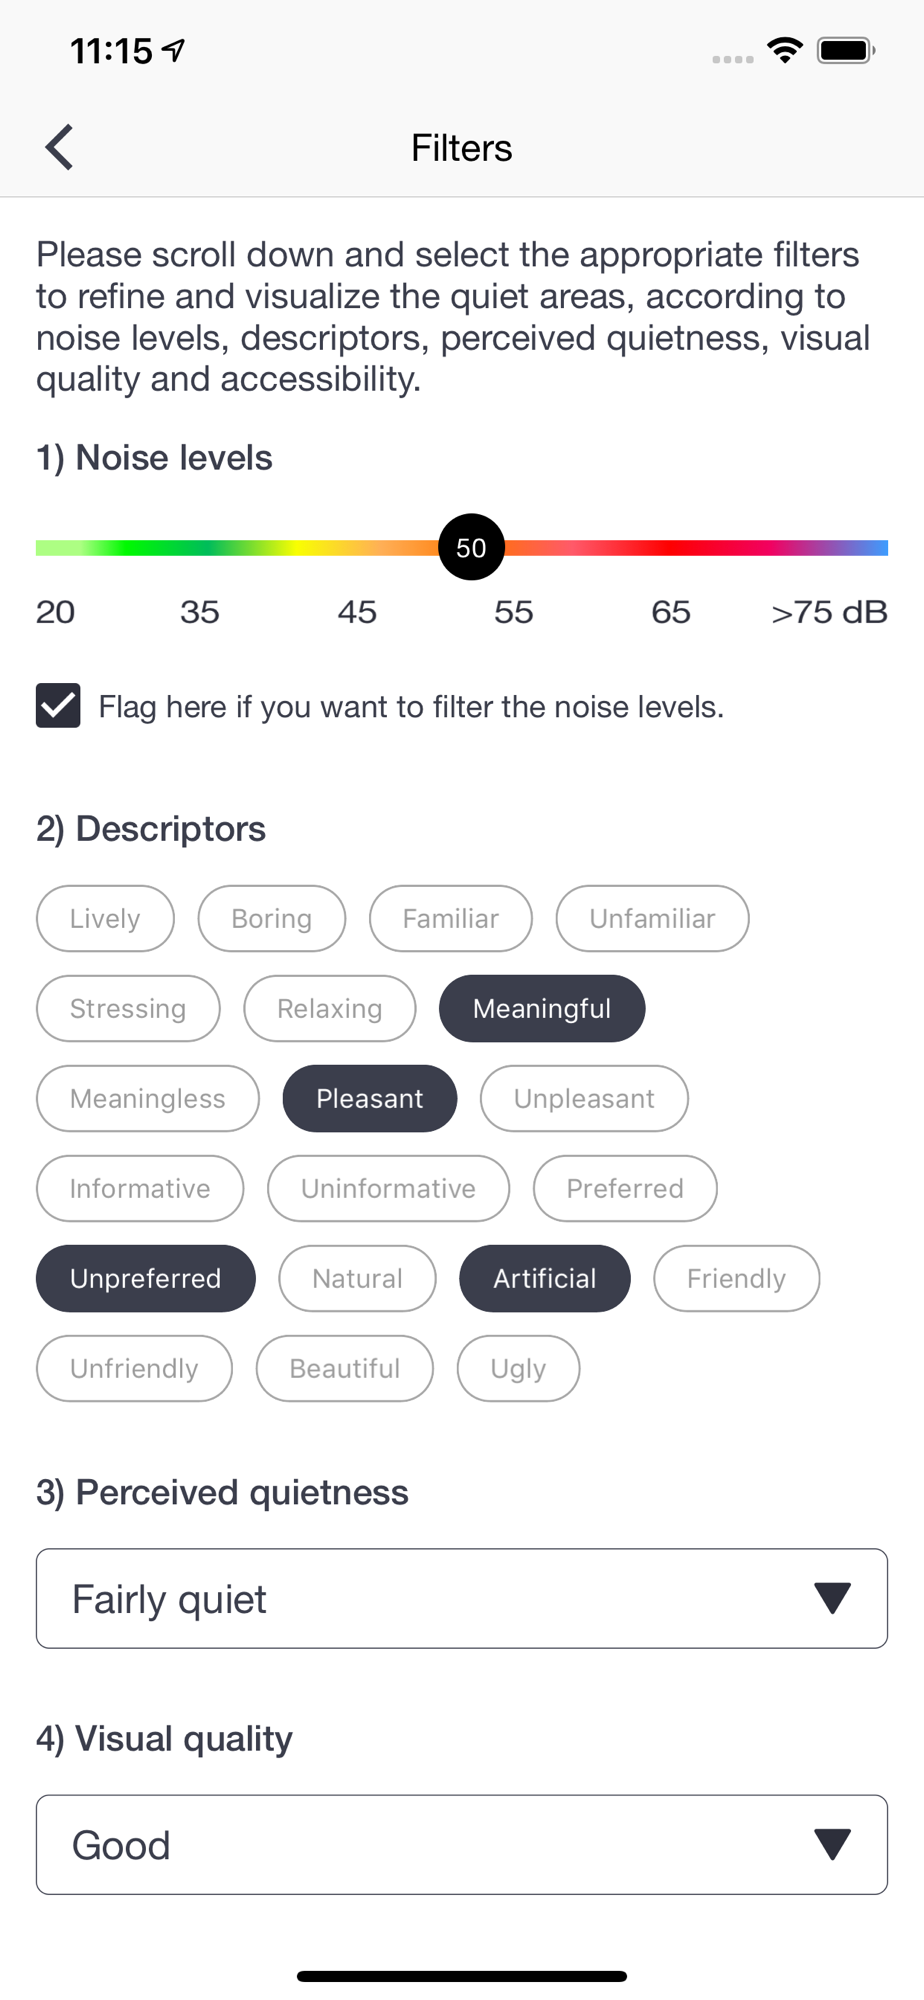Screen dimensions: 924x2000
Task: Click the Perceived quietness dropdown triangle
Action: tap(832, 1598)
